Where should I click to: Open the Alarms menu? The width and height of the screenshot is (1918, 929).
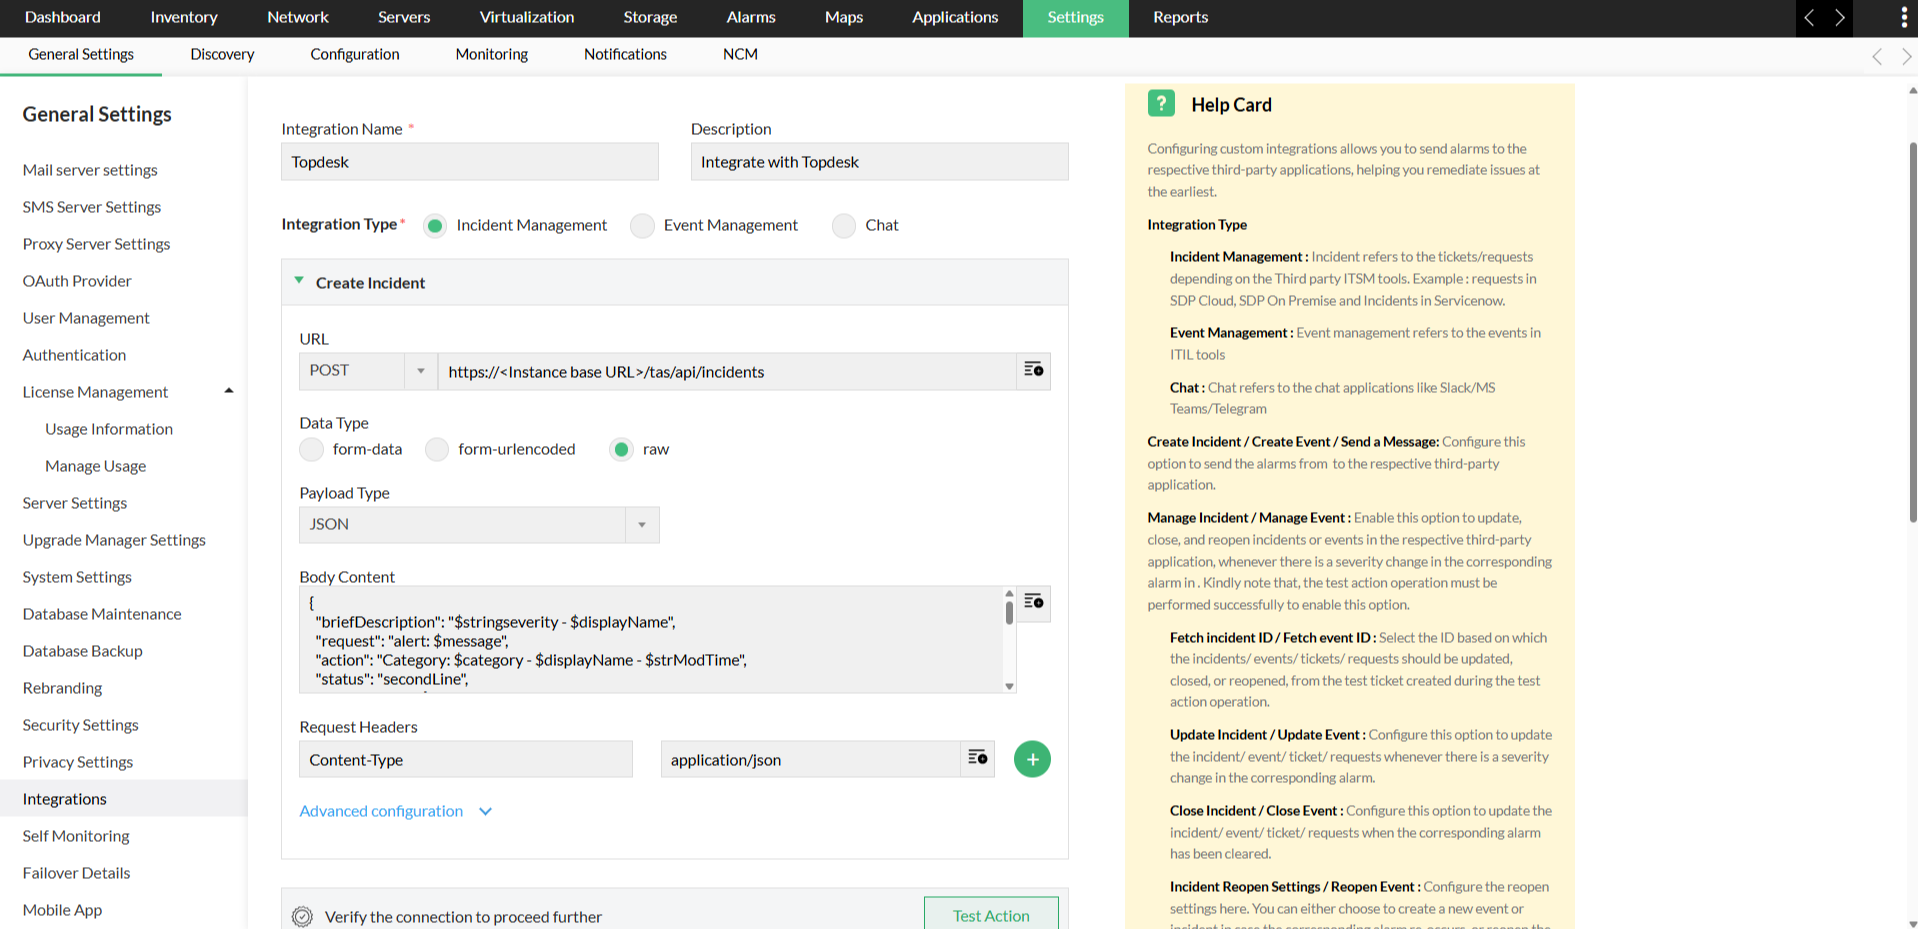point(751,17)
